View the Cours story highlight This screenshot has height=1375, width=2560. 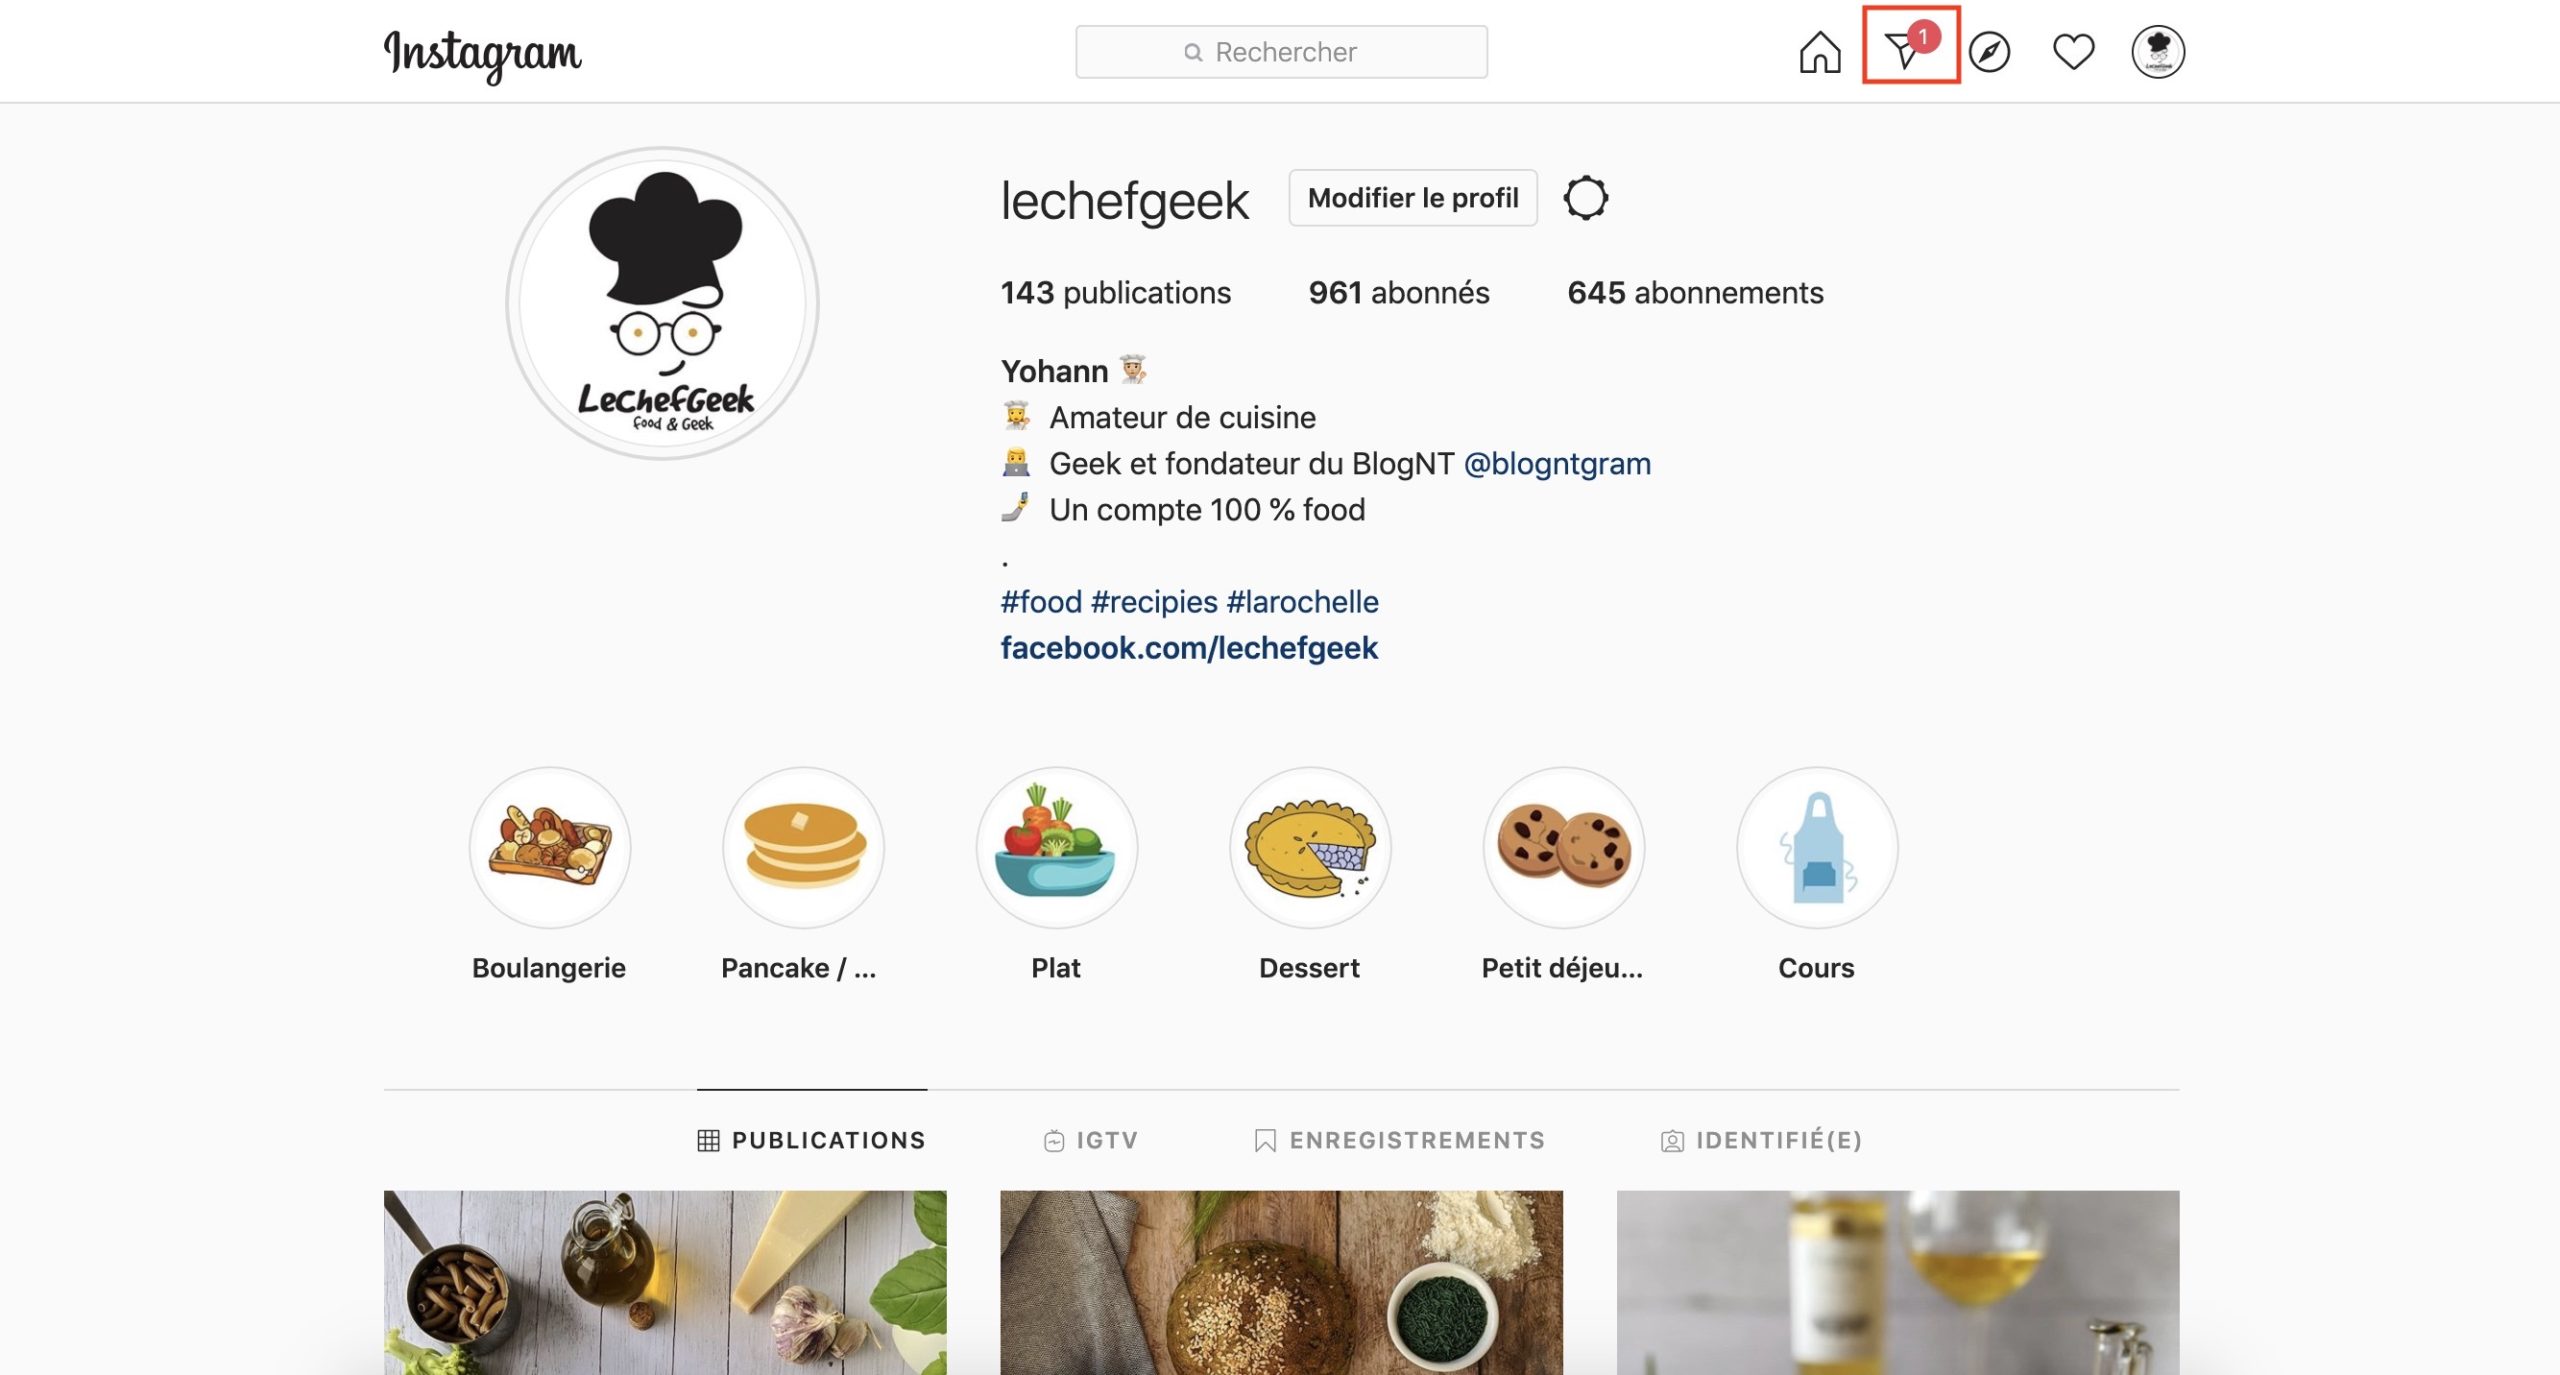pyautogui.click(x=1817, y=847)
